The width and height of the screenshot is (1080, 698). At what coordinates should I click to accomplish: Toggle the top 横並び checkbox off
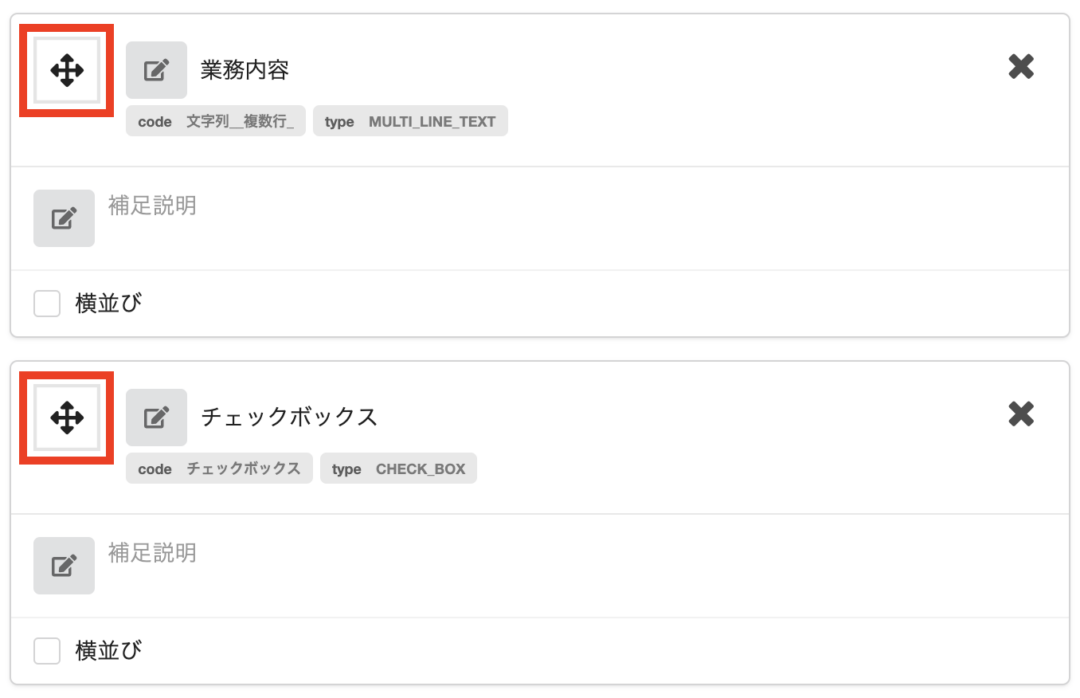coord(47,303)
